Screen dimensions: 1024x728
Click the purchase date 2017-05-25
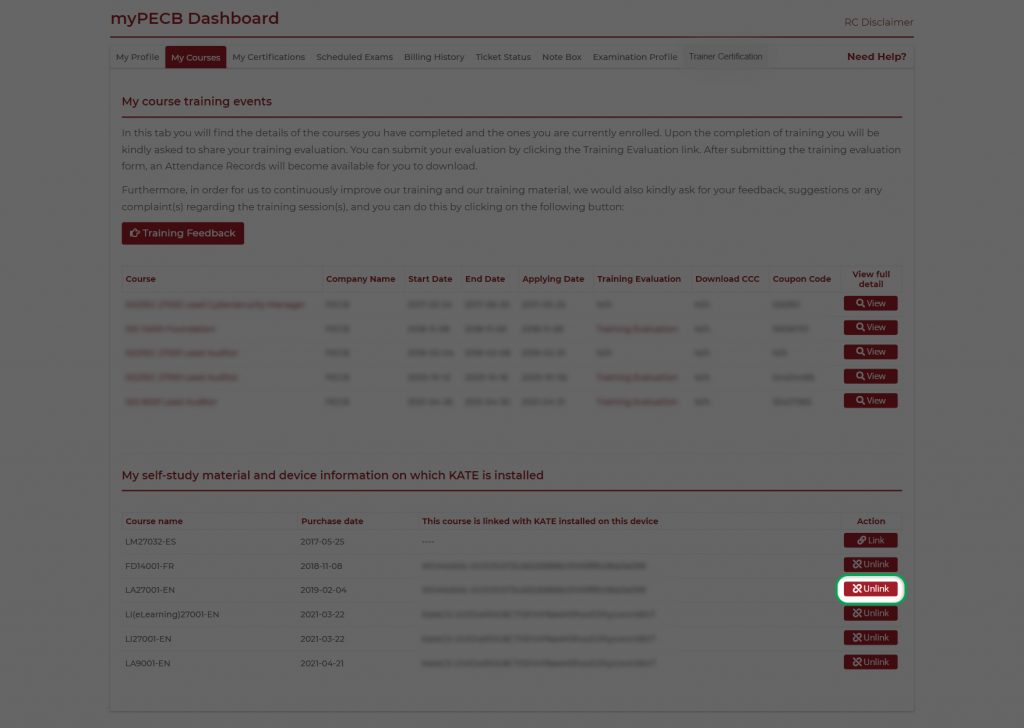coord(322,542)
